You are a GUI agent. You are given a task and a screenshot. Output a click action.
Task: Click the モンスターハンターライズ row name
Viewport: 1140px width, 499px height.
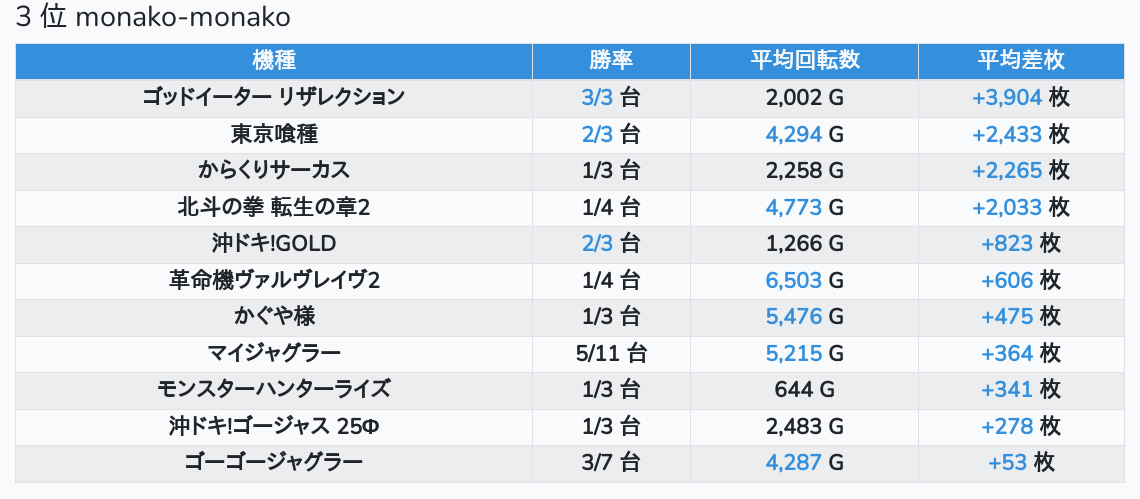[273, 389]
